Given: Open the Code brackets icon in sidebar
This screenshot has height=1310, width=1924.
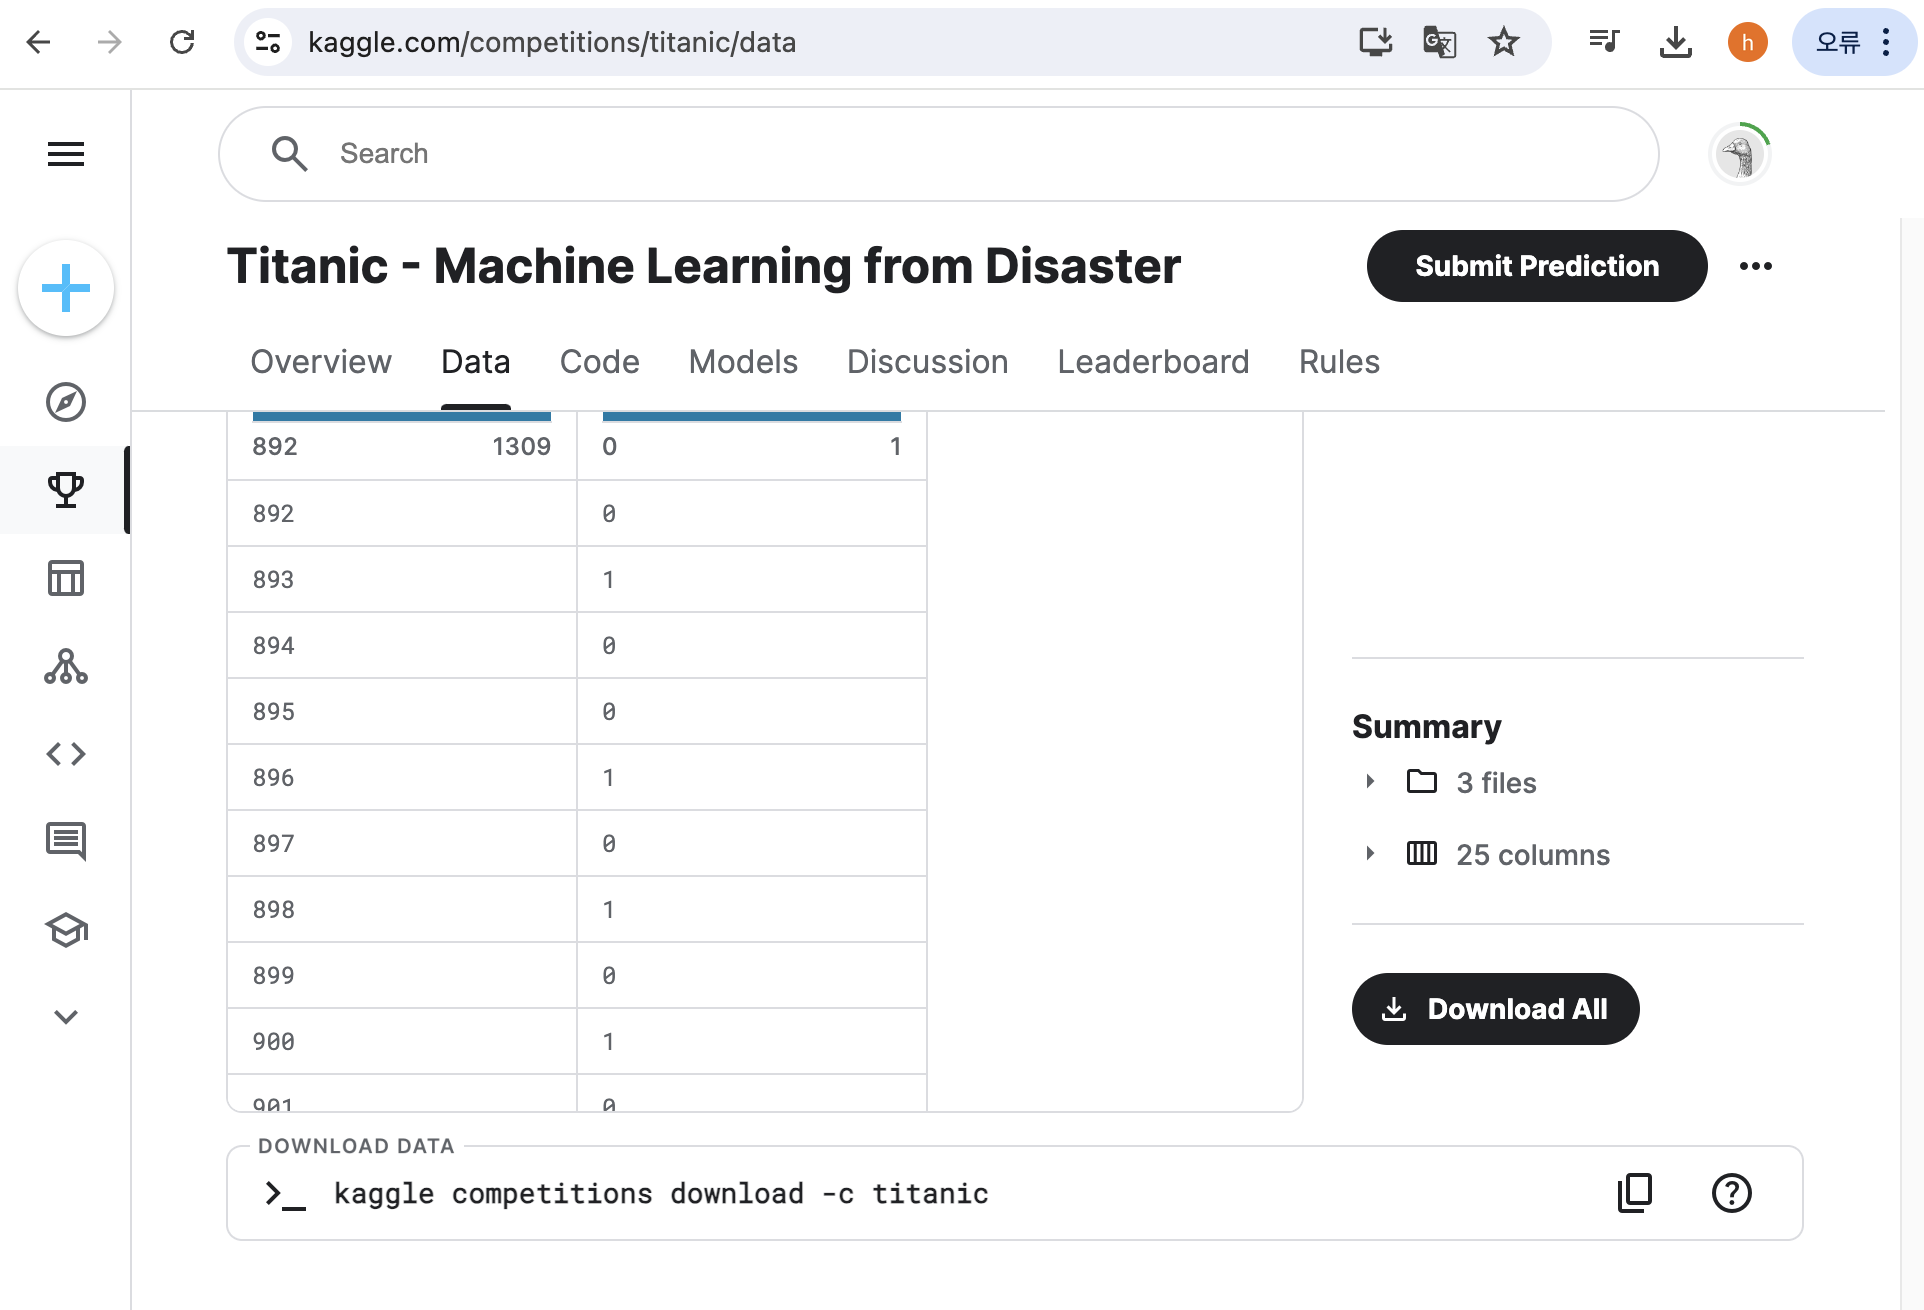Looking at the screenshot, I should (x=66, y=754).
